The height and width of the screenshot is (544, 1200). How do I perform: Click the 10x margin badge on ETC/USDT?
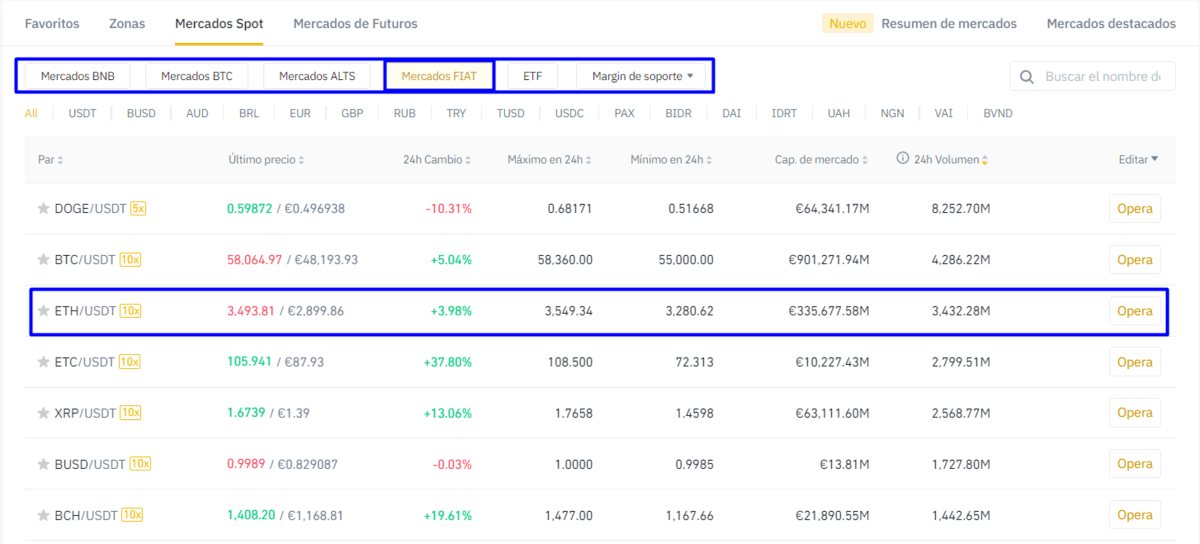(131, 362)
